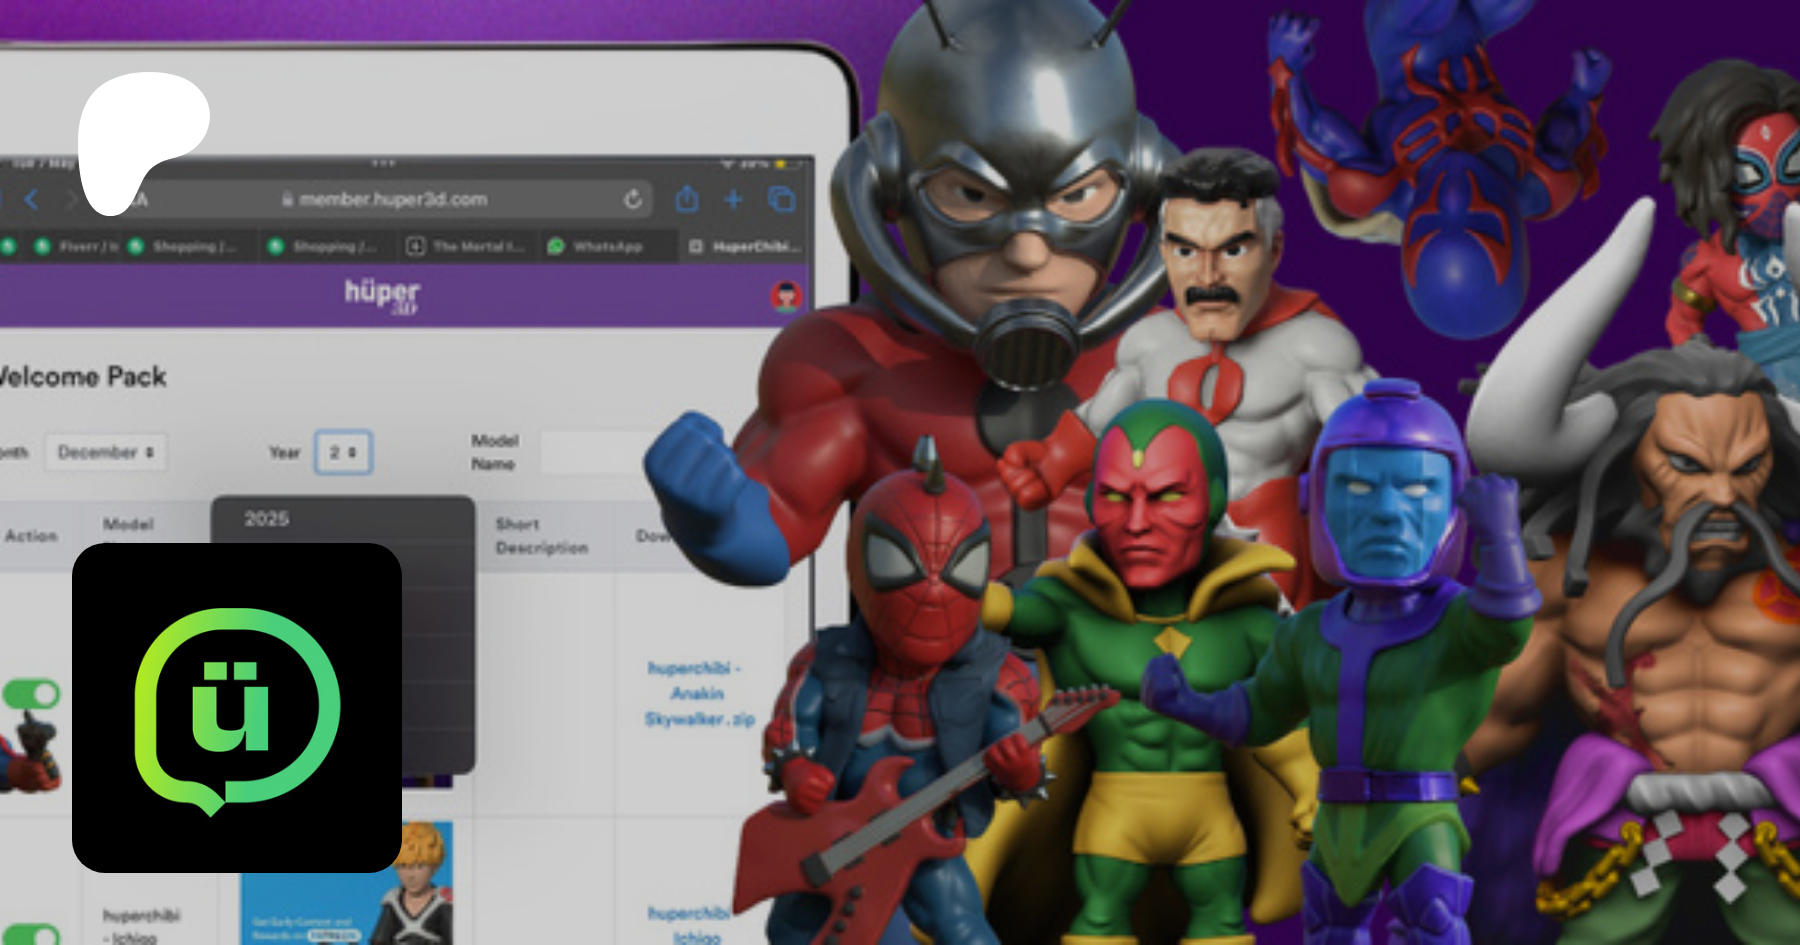
Task: Reload the member.huper3d.com page
Action: coord(632,200)
